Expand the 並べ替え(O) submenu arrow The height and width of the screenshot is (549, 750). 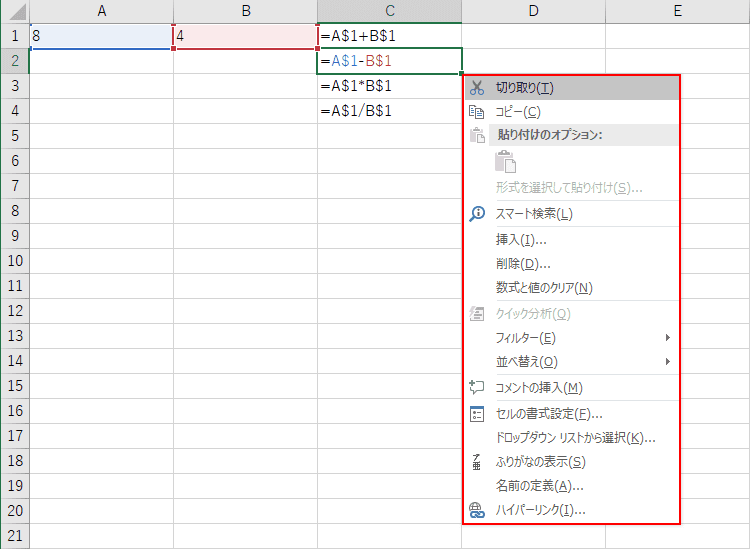pos(668,362)
